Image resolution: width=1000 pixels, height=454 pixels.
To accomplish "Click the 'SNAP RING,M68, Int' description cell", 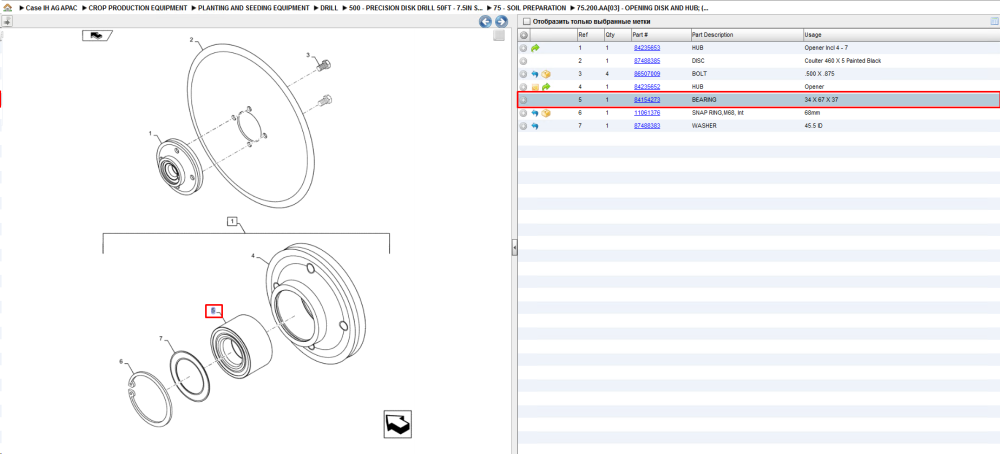I will tap(716, 113).
